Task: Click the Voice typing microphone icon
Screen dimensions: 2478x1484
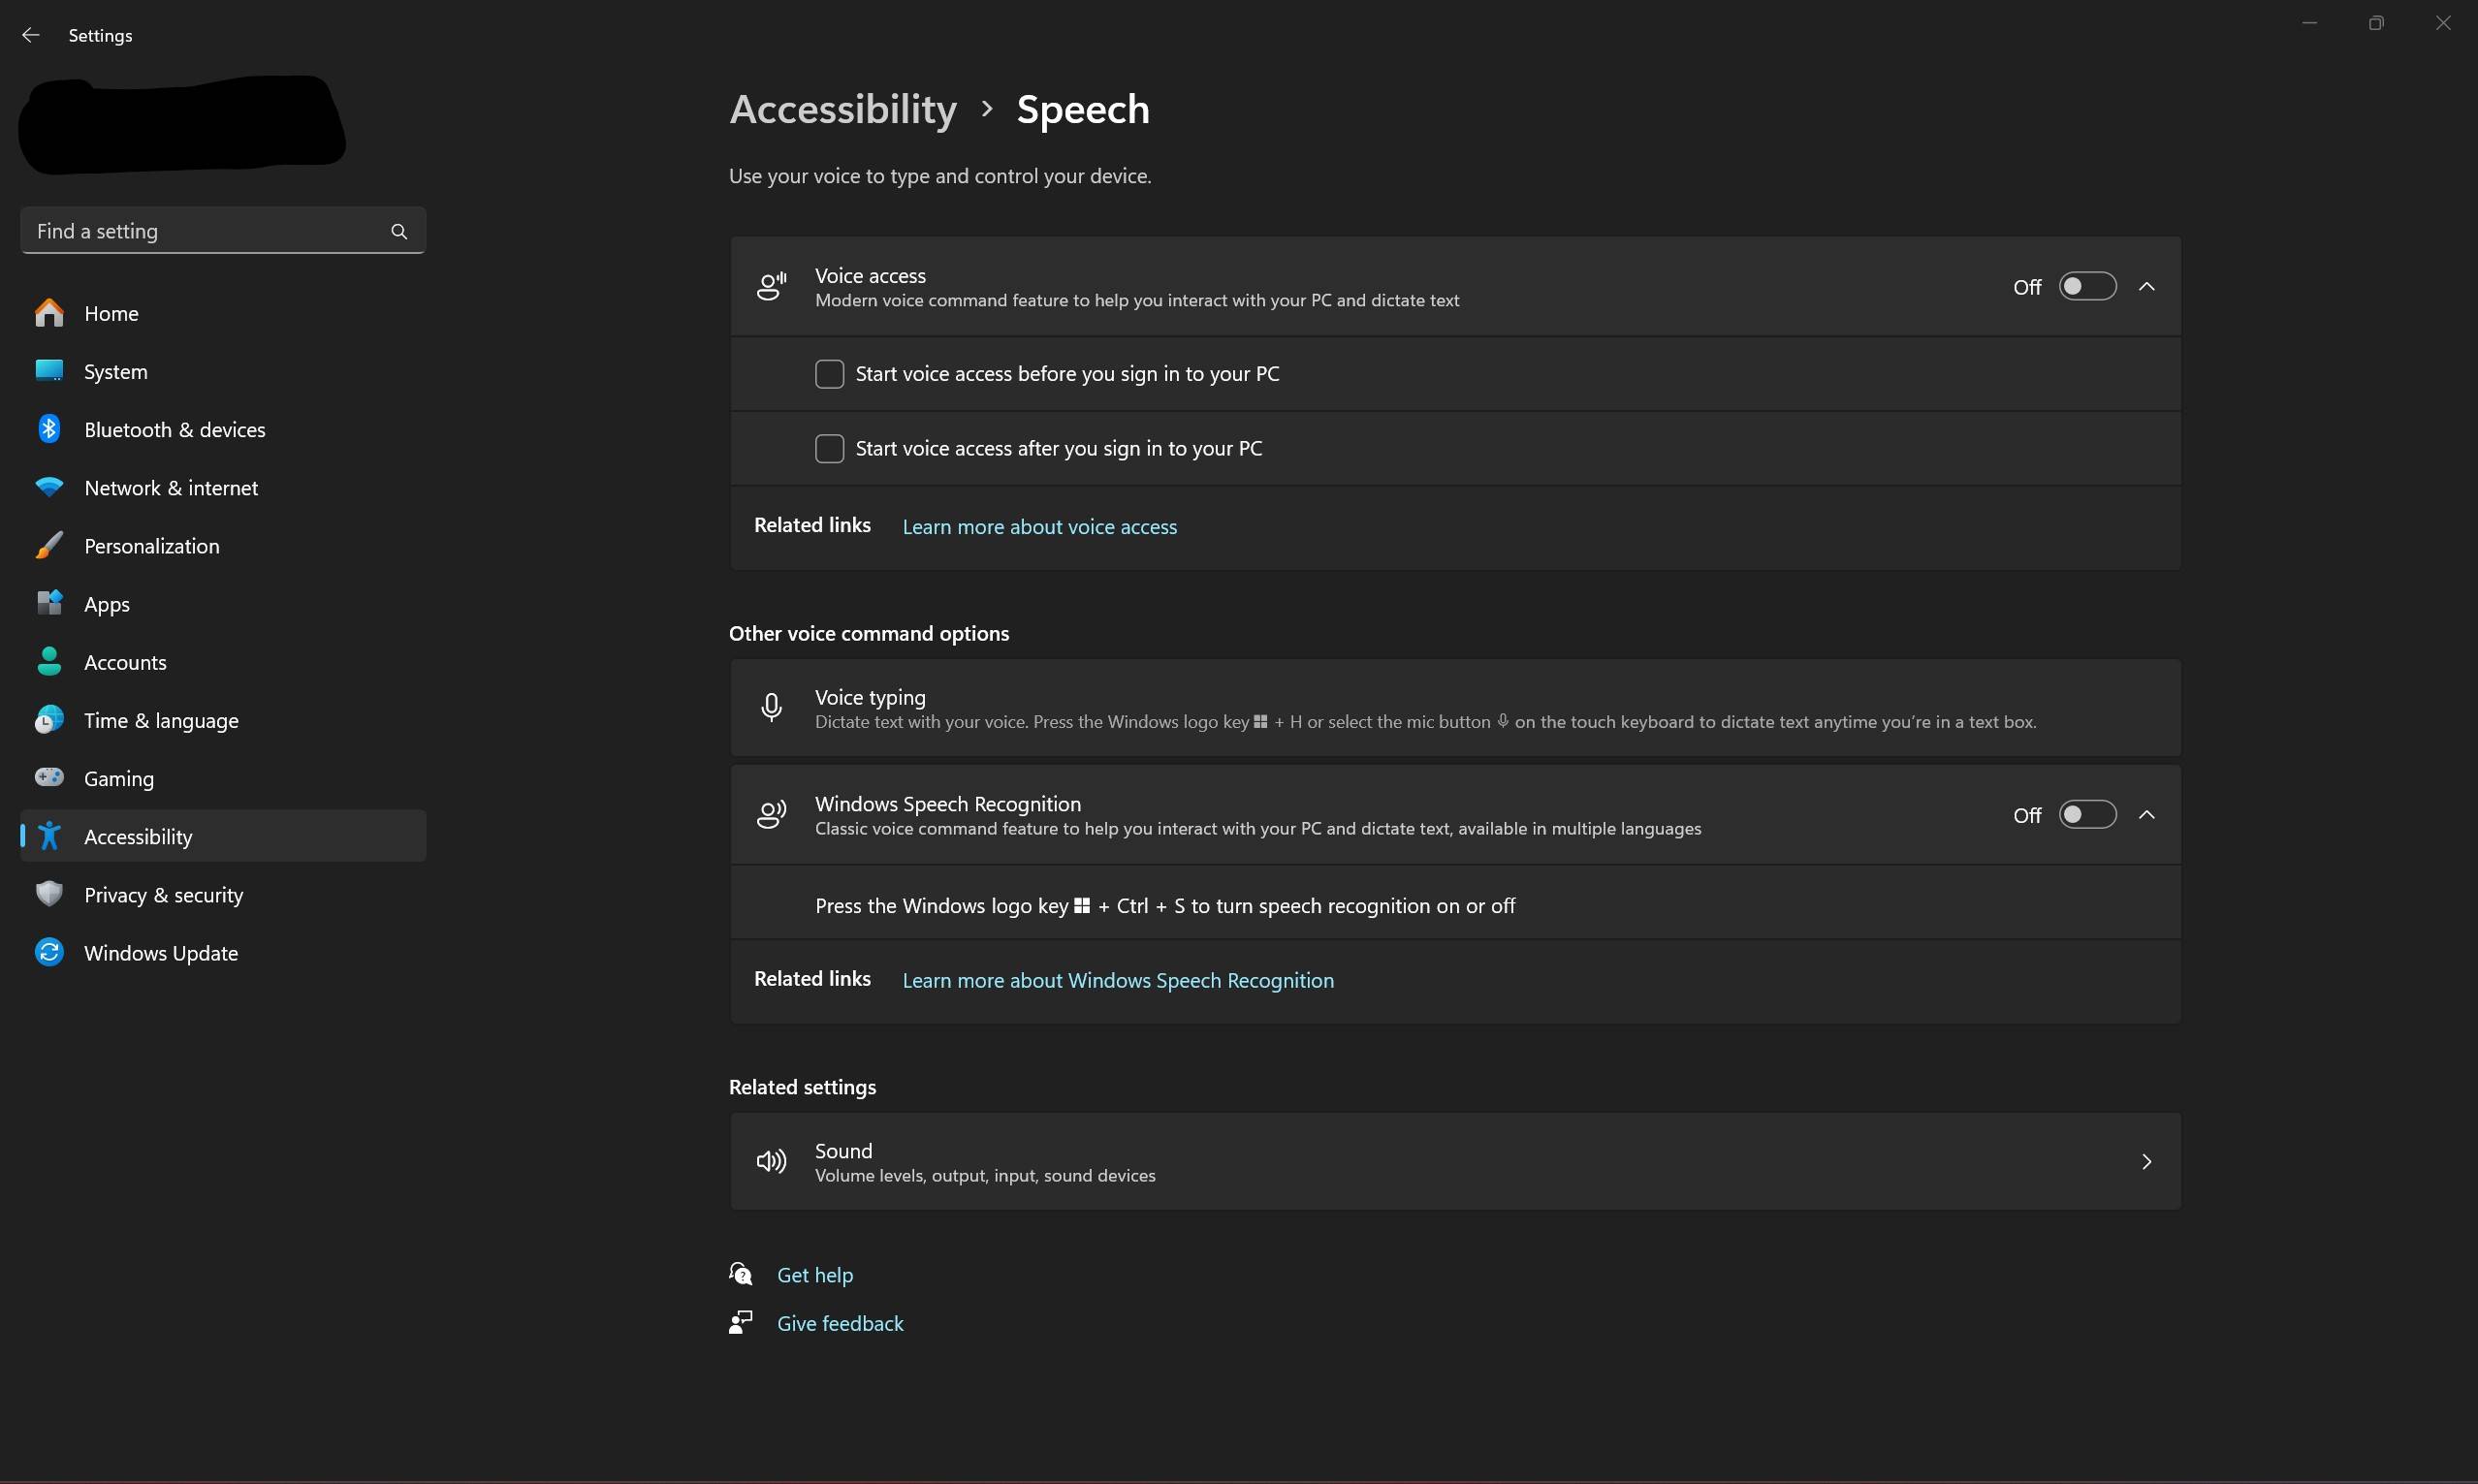Action: coord(772,707)
